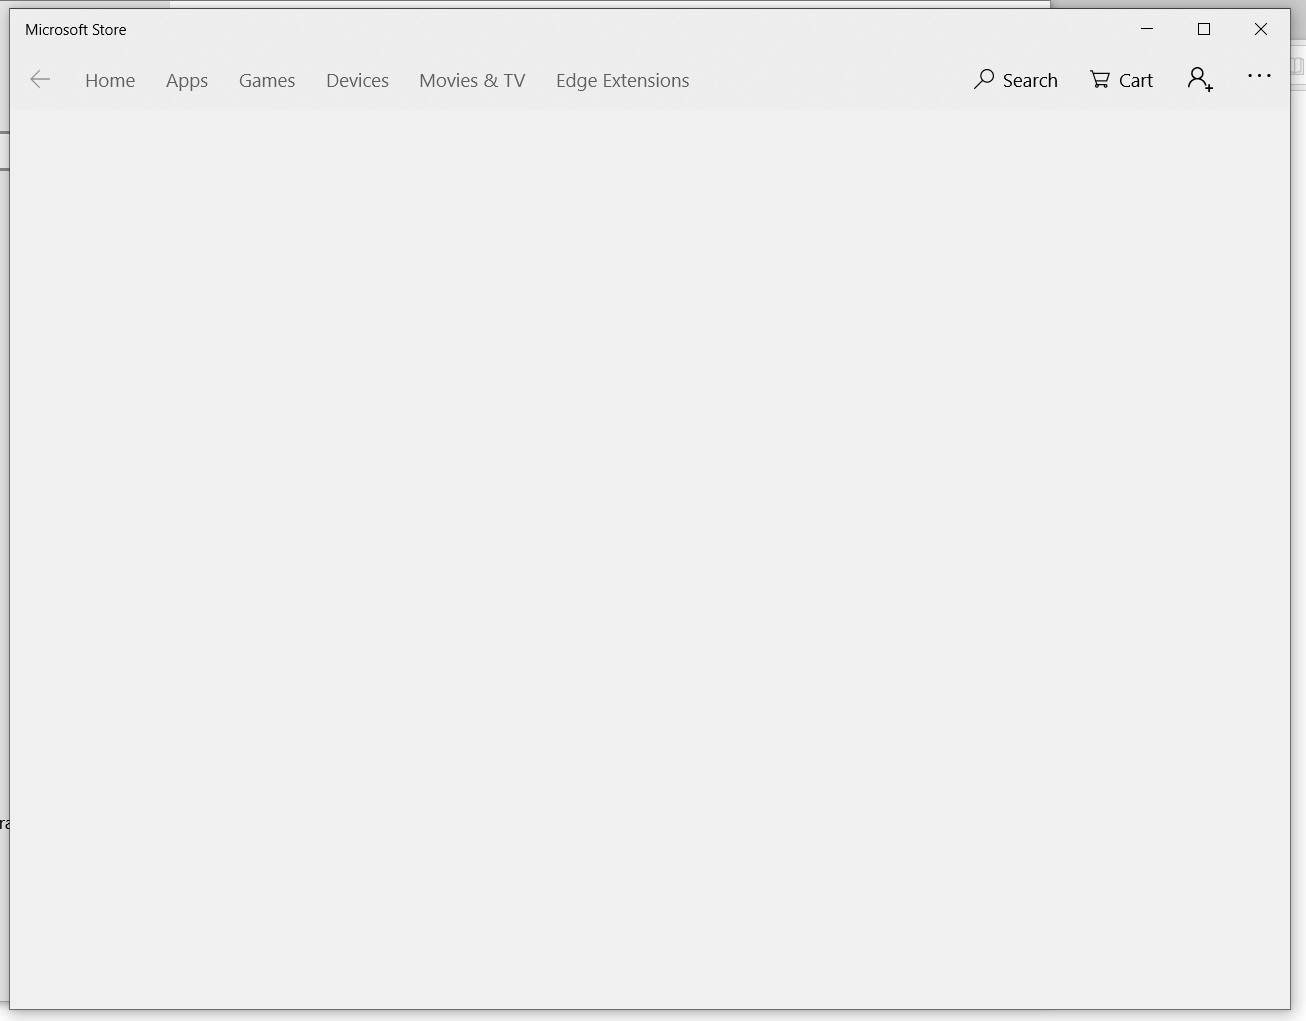Click the Search button
This screenshot has width=1306, height=1021.
click(1016, 80)
